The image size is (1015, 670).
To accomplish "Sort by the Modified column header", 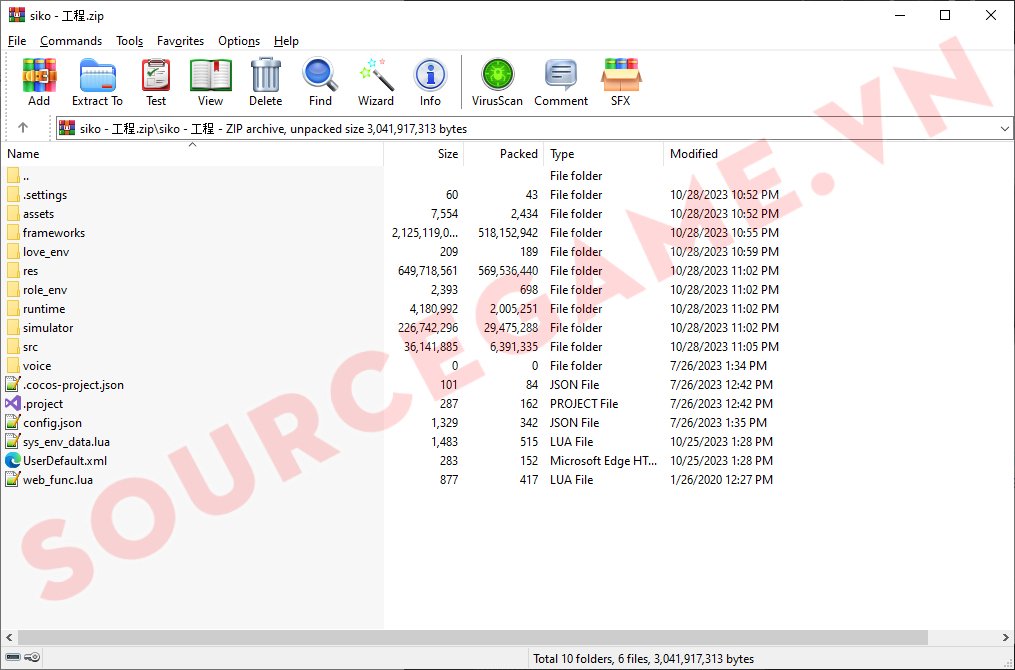I will point(694,154).
